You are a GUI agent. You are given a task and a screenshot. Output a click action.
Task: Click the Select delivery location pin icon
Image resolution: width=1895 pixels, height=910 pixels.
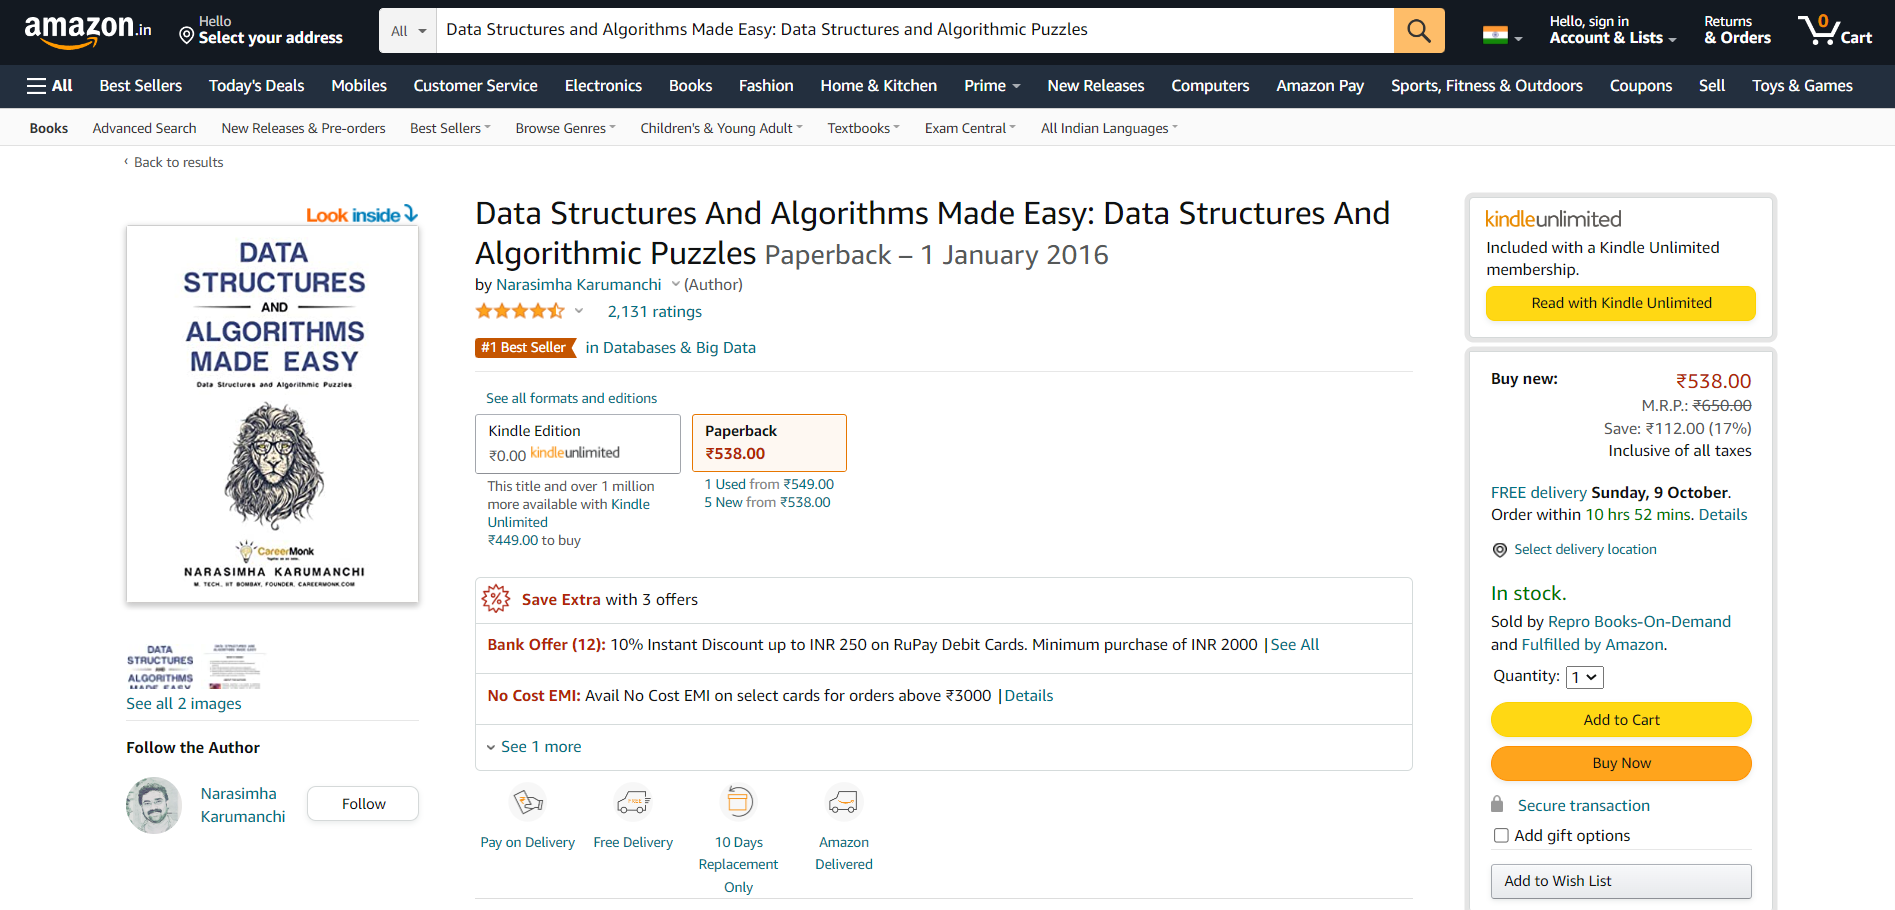click(1500, 550)
